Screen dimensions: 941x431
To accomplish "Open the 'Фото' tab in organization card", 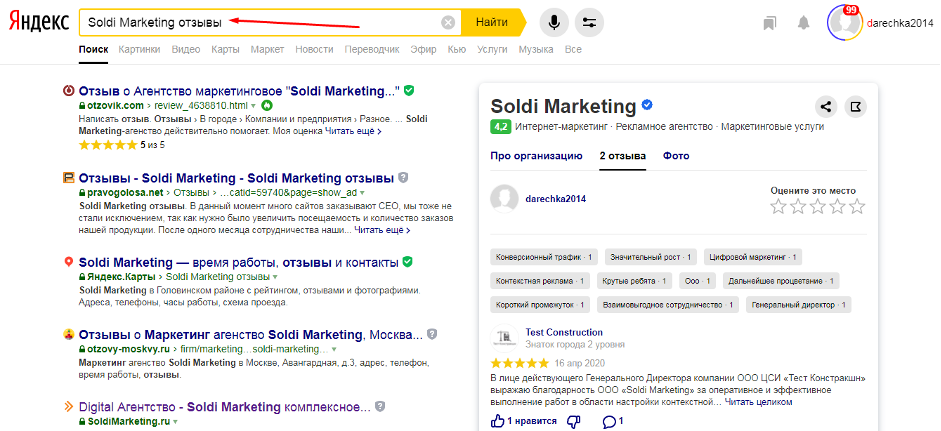I will 676,156.
